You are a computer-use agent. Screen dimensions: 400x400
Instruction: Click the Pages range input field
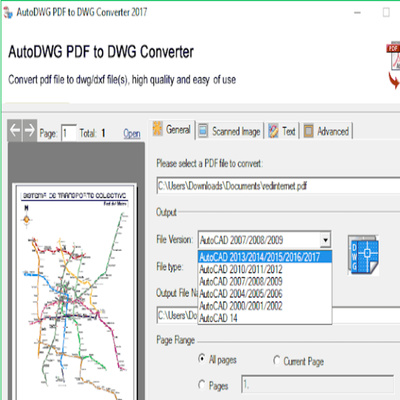point(317,384)
